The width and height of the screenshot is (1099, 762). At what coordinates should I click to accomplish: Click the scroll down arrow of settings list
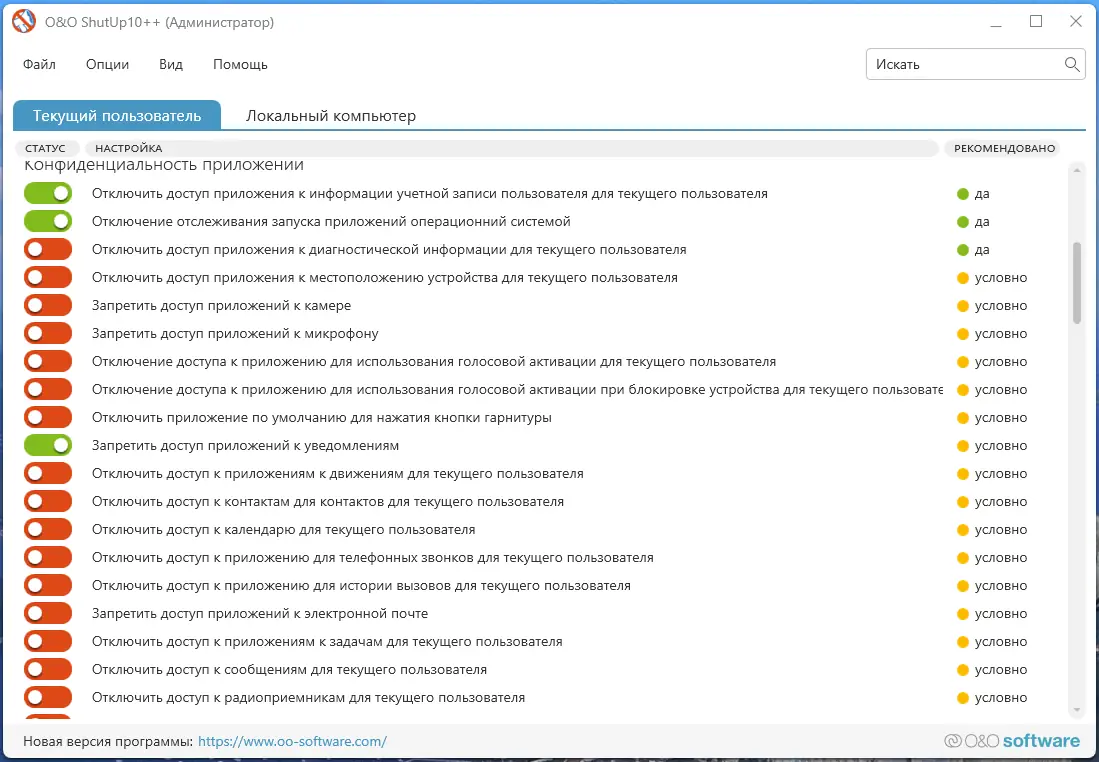click(x=1077, y=709)
